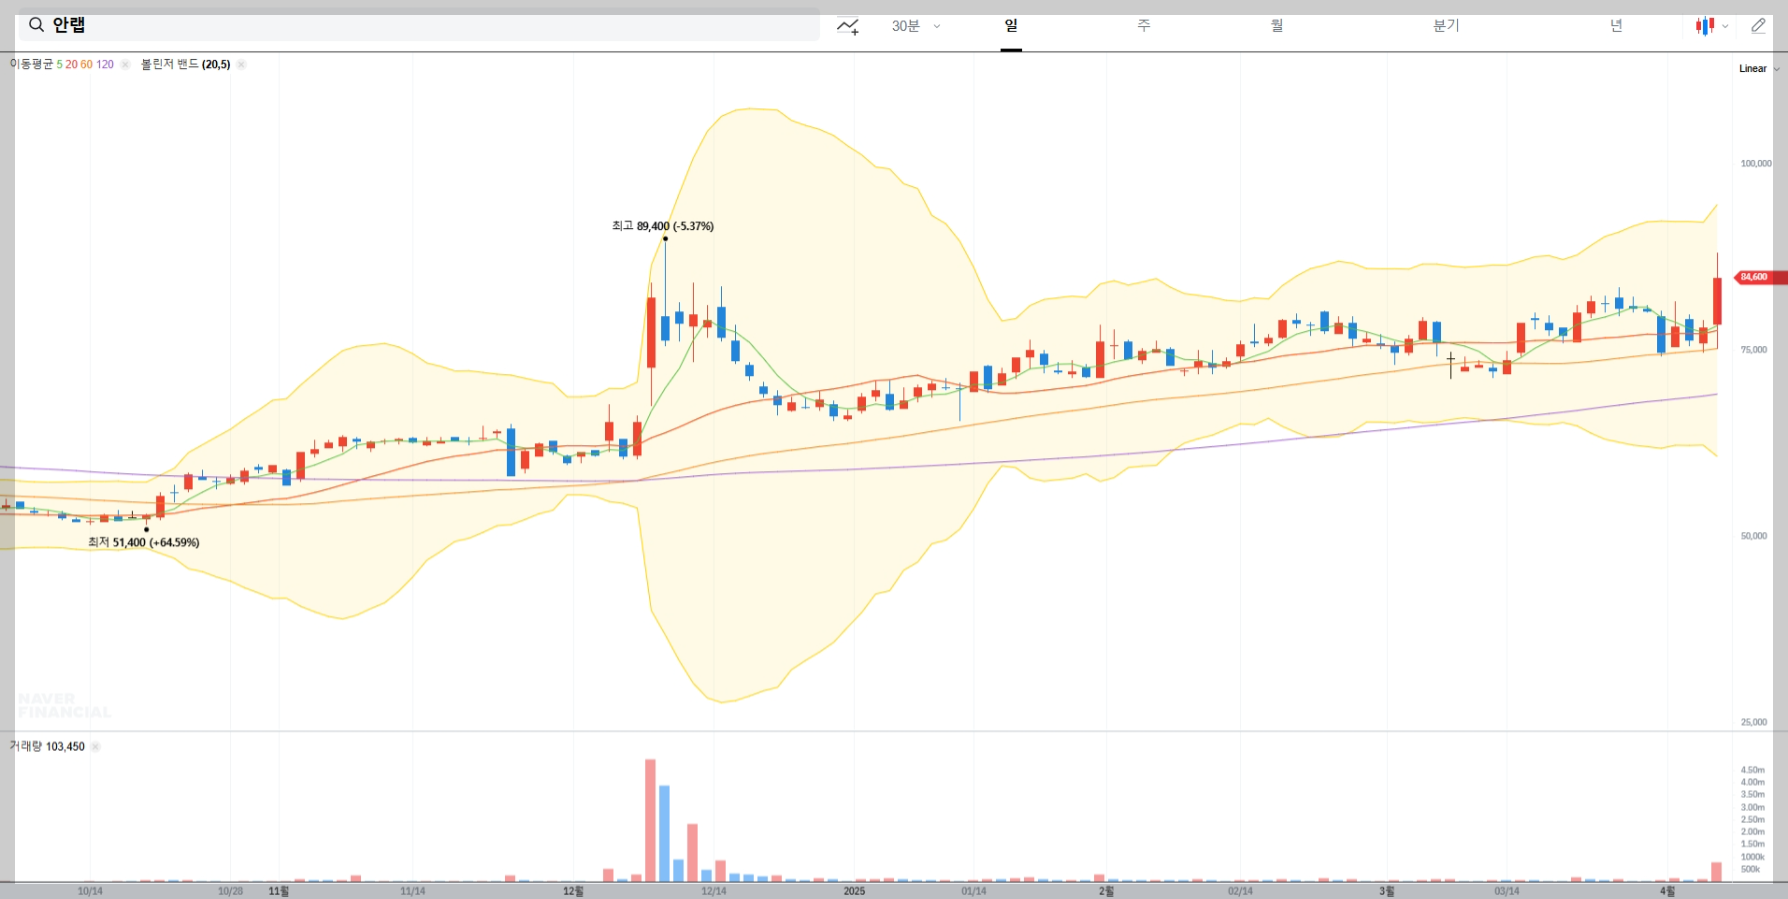Switch to the 월 monthly tab
This screenshot has height=899, width=1788.
(x=1276, y=26)
